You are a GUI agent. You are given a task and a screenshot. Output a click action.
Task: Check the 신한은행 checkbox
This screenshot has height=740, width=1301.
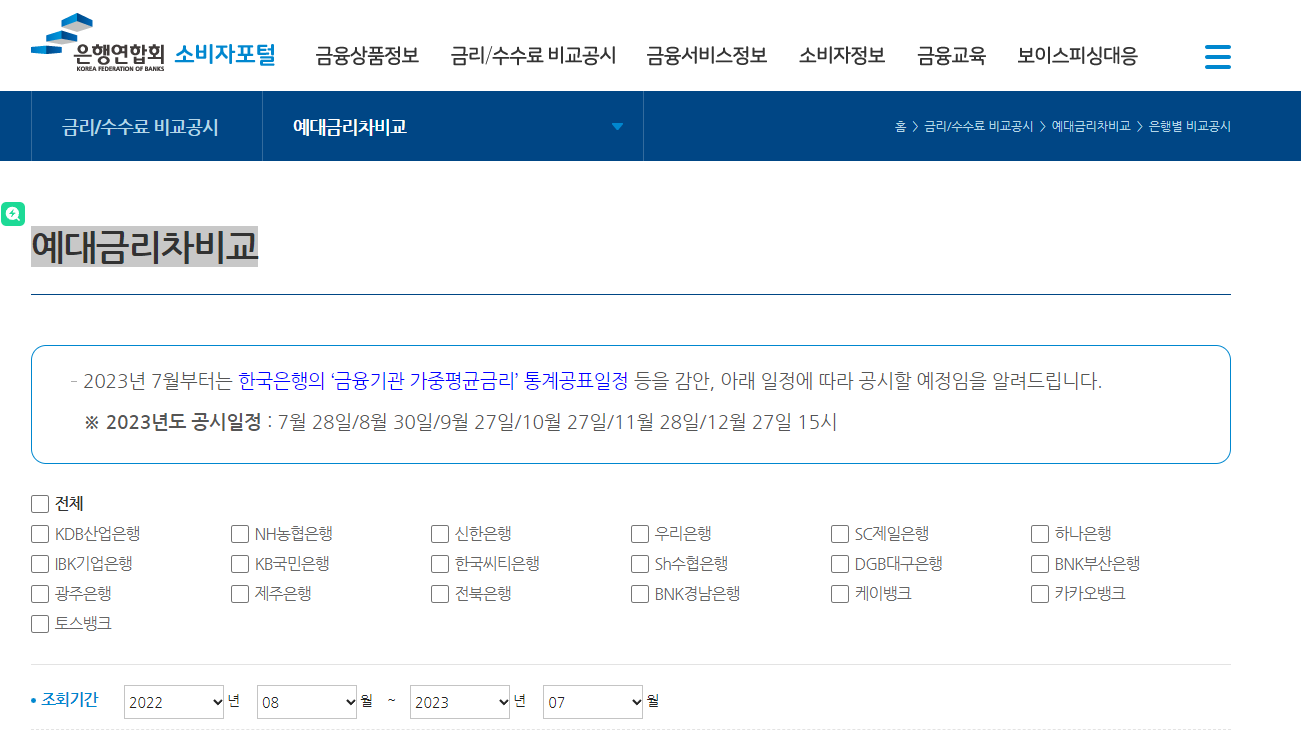click(x=440, y=534)
